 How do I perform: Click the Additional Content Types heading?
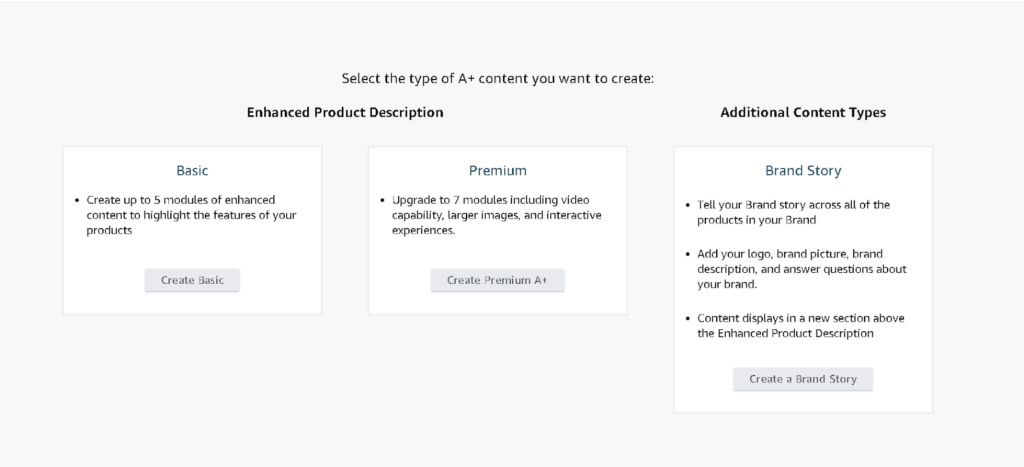coord(802,113)
